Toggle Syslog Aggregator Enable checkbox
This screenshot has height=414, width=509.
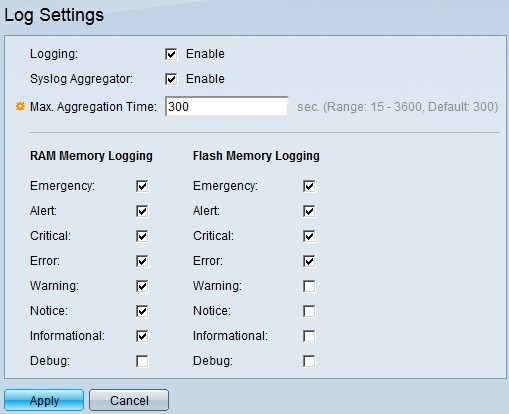pyautogui.click(x=171, y=79)
